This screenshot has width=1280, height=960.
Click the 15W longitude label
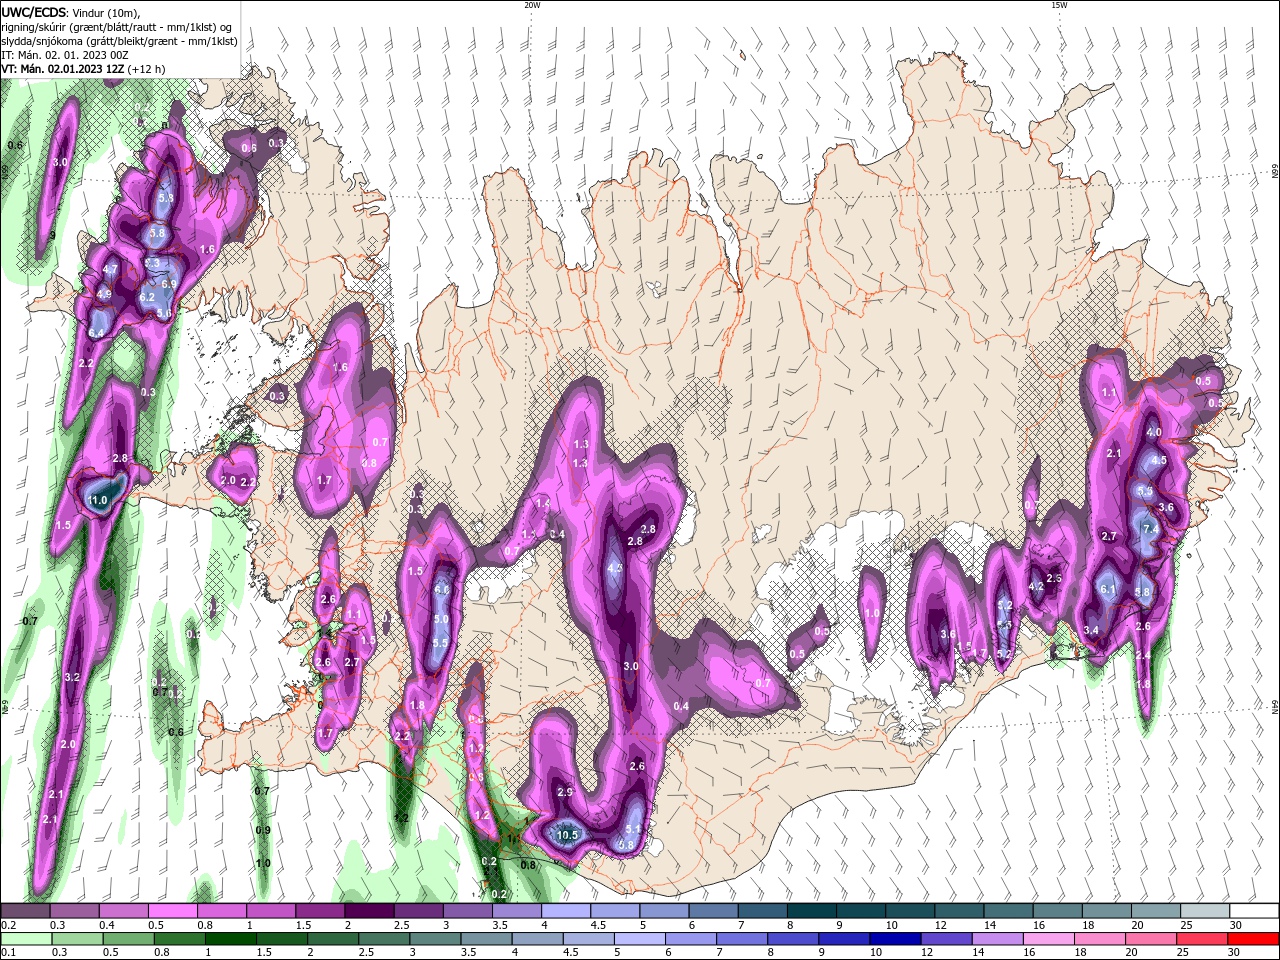(x=1059, y=5)
